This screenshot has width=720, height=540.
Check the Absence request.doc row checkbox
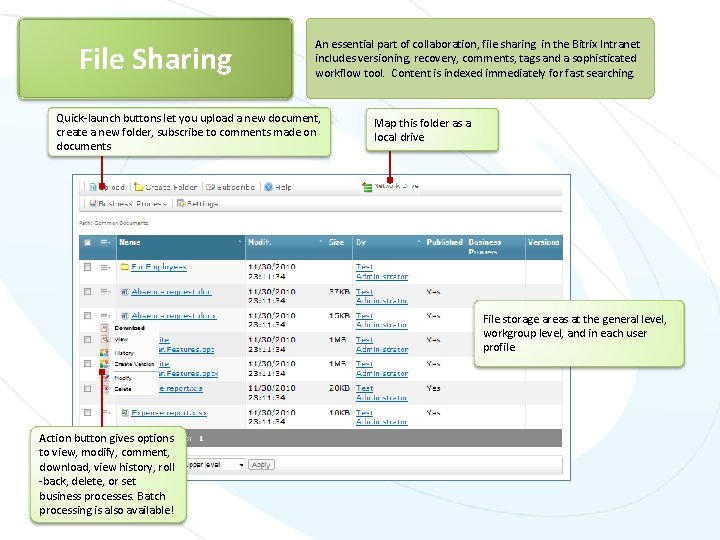(x=87, y=291)
